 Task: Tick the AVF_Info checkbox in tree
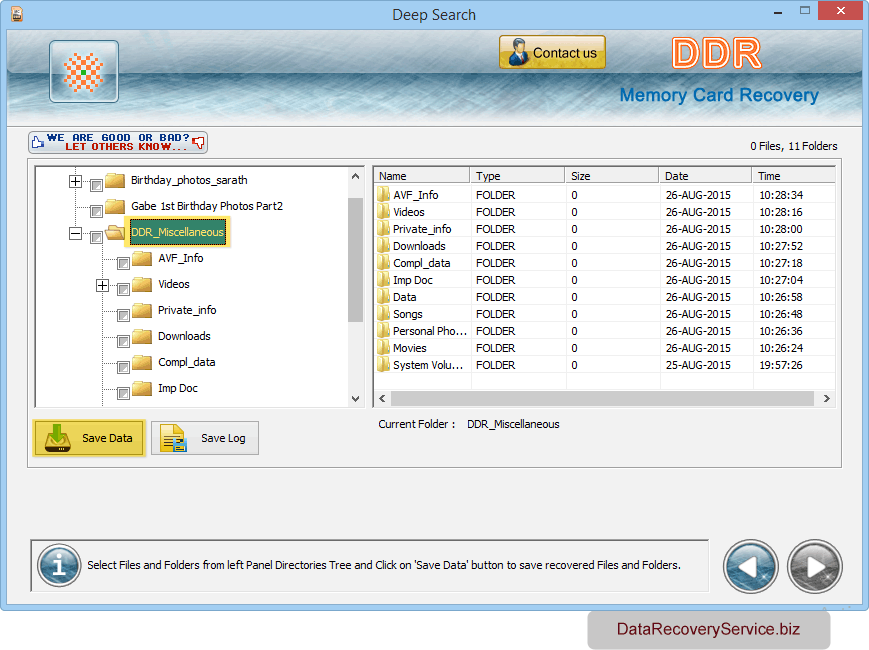[x=123, y=263]
